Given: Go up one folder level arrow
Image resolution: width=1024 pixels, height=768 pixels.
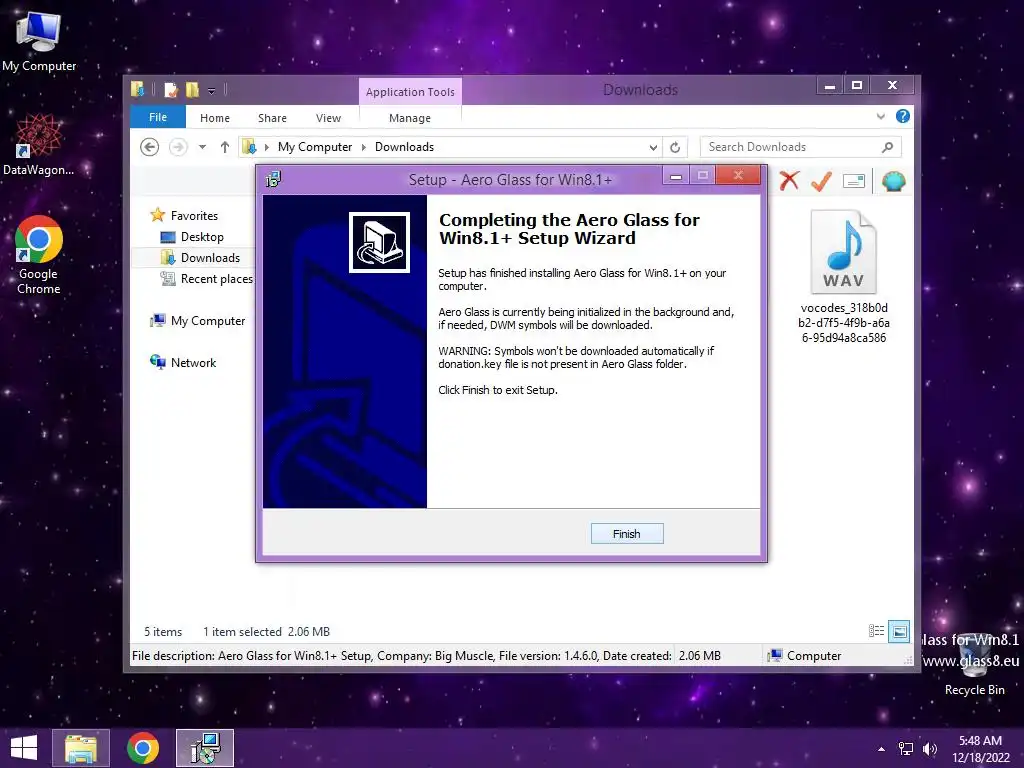Looking at the screenshot, I should (x=225, y=147).
